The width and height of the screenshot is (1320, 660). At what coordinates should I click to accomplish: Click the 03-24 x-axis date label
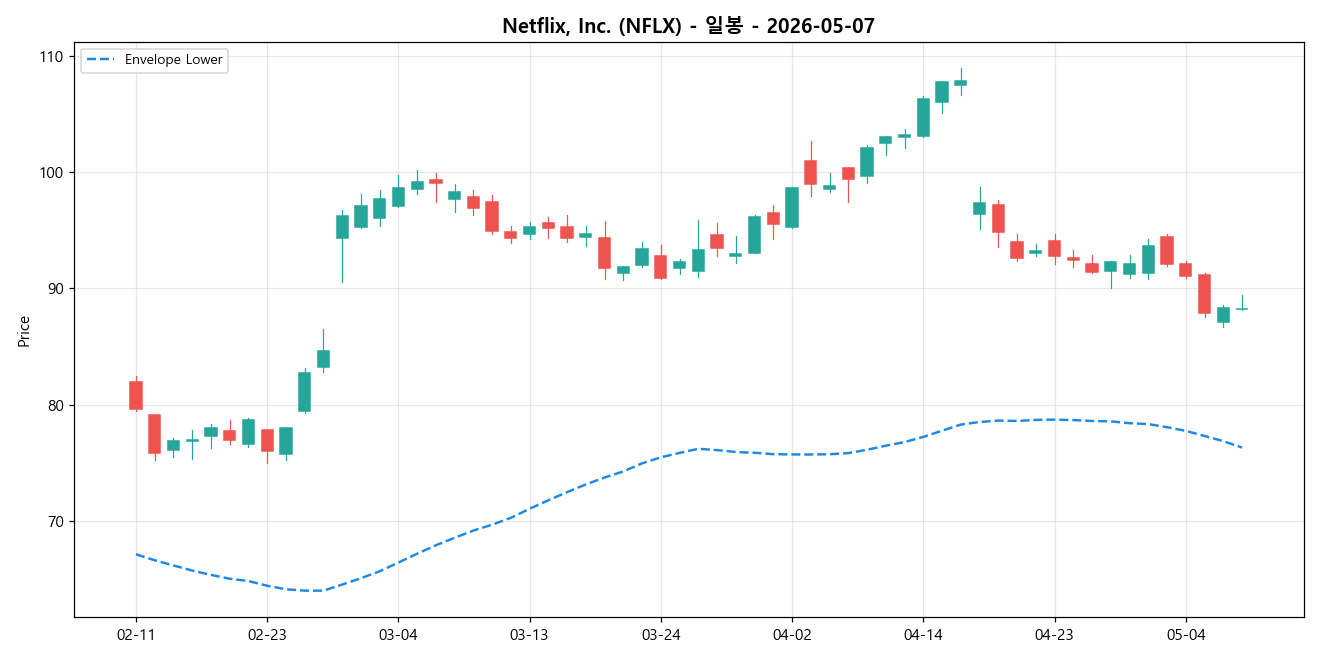coord(660,635)
